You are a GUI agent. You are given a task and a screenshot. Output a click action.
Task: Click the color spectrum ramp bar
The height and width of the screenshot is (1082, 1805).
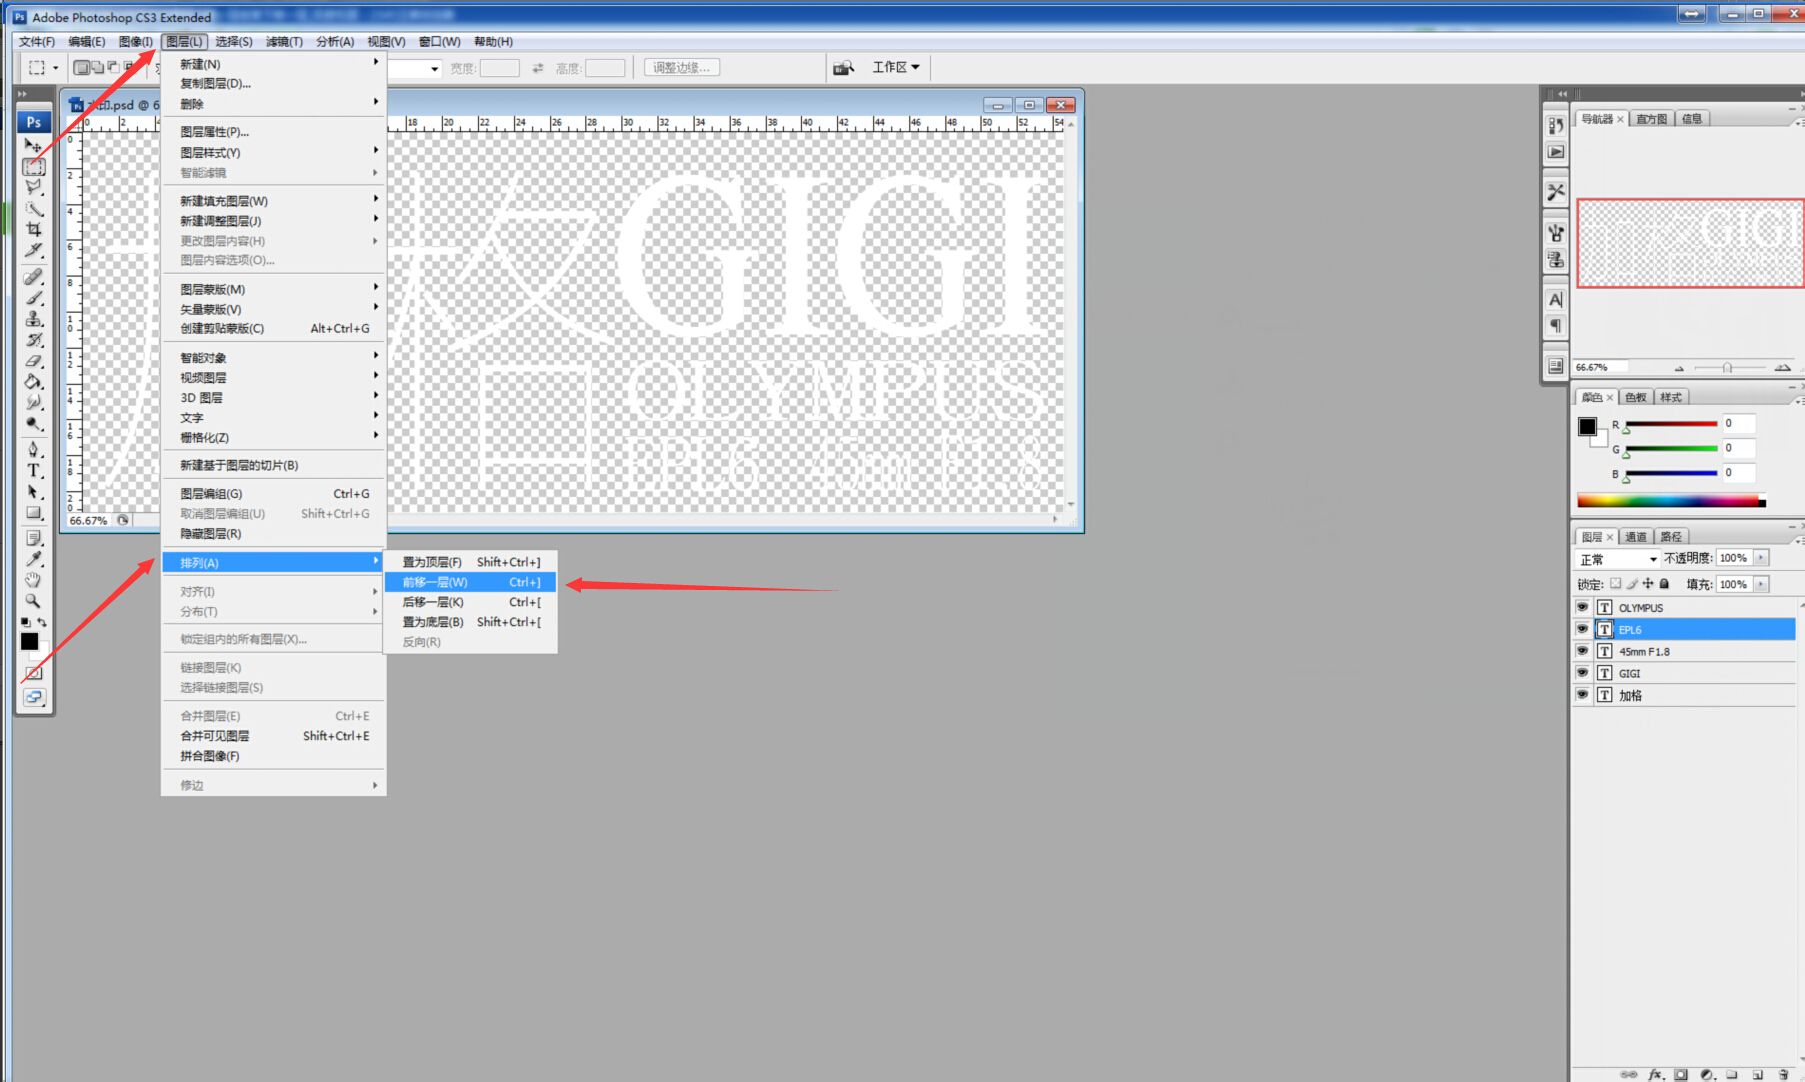[x=1671, y=501]
